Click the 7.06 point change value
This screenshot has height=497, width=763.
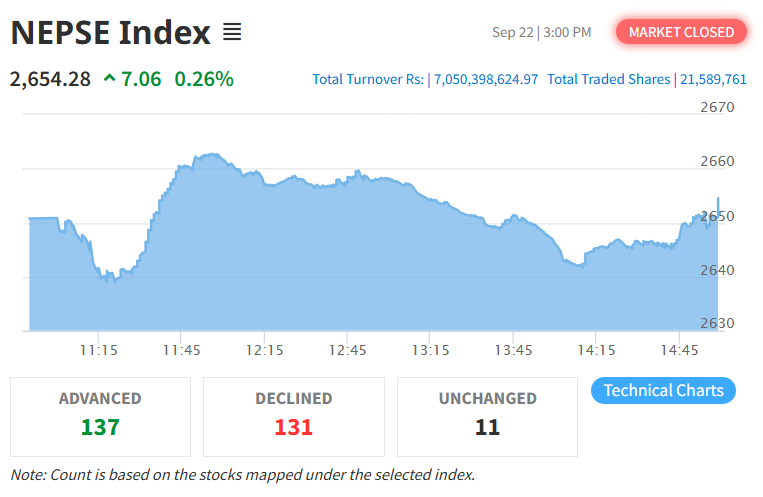point(141,79)
